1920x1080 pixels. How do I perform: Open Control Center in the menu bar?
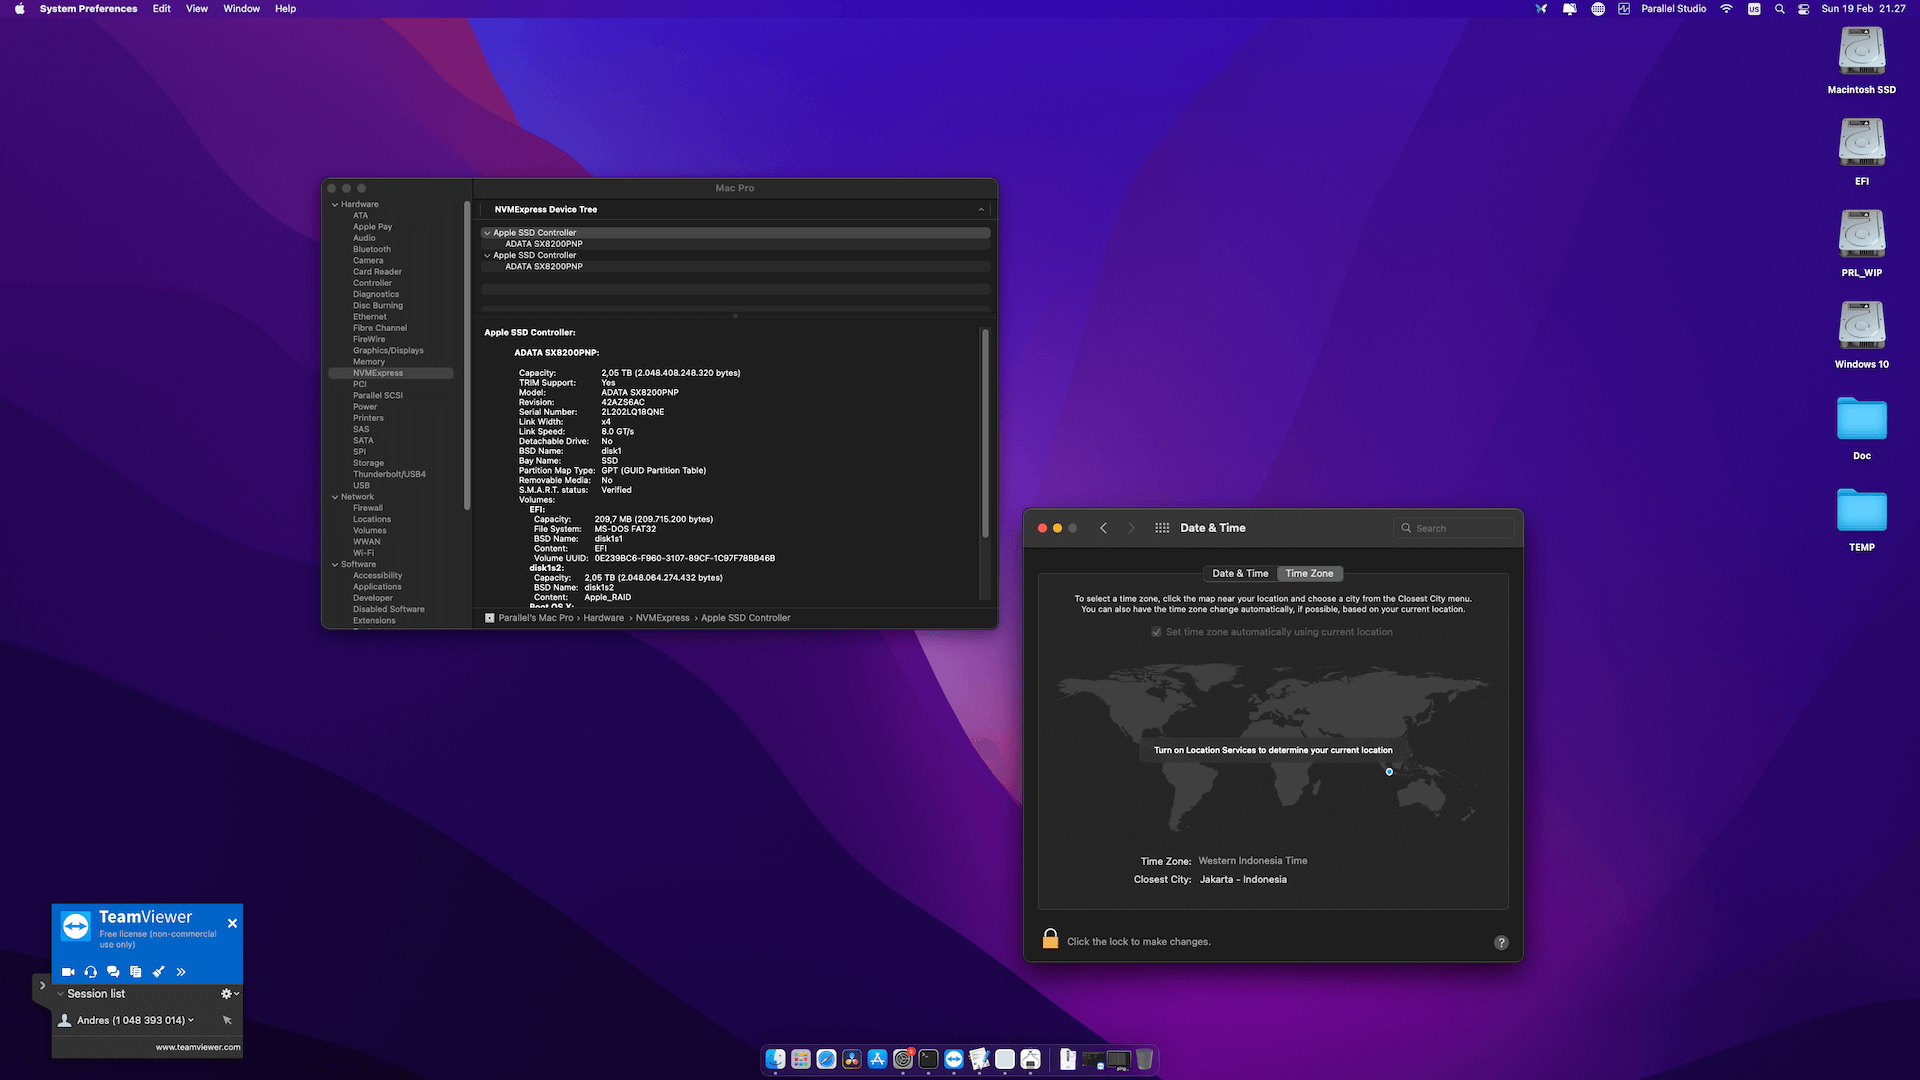[1803, 9]
